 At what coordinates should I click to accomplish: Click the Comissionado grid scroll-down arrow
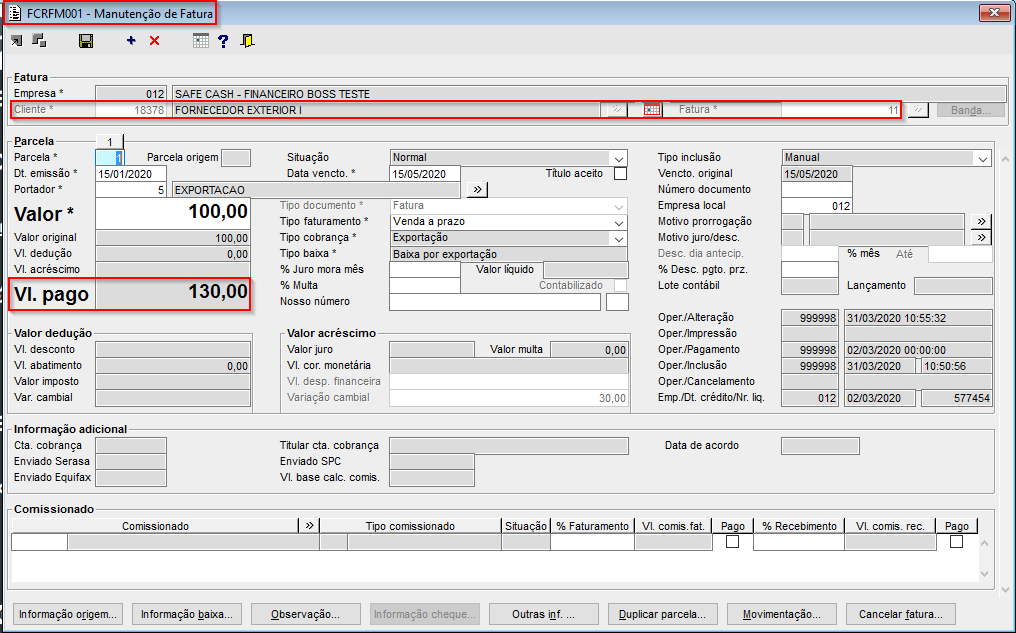click(x=984, y=573)
